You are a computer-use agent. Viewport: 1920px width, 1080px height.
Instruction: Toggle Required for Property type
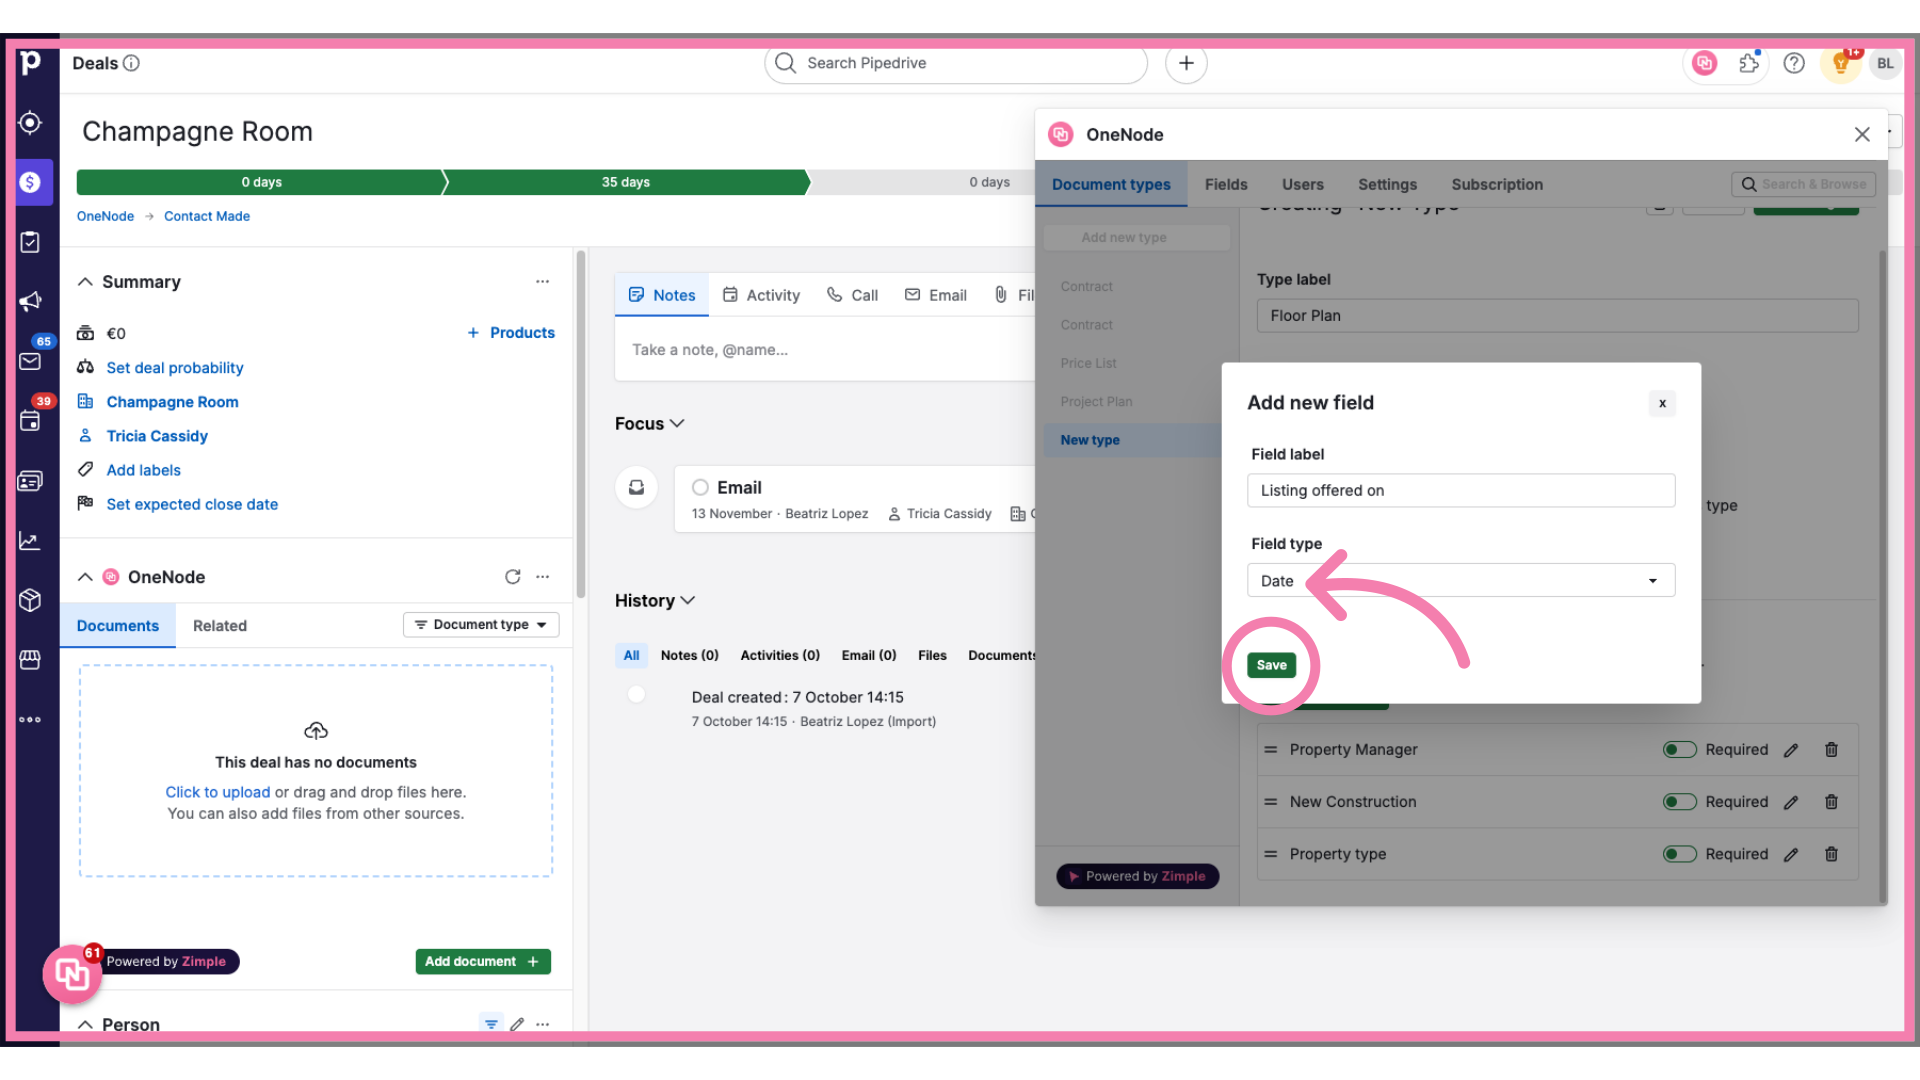[1679, 854]
